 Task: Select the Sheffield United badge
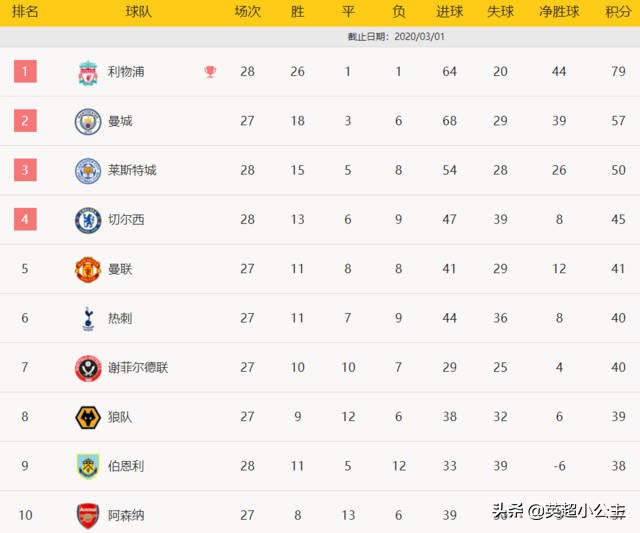coord(88,368)
